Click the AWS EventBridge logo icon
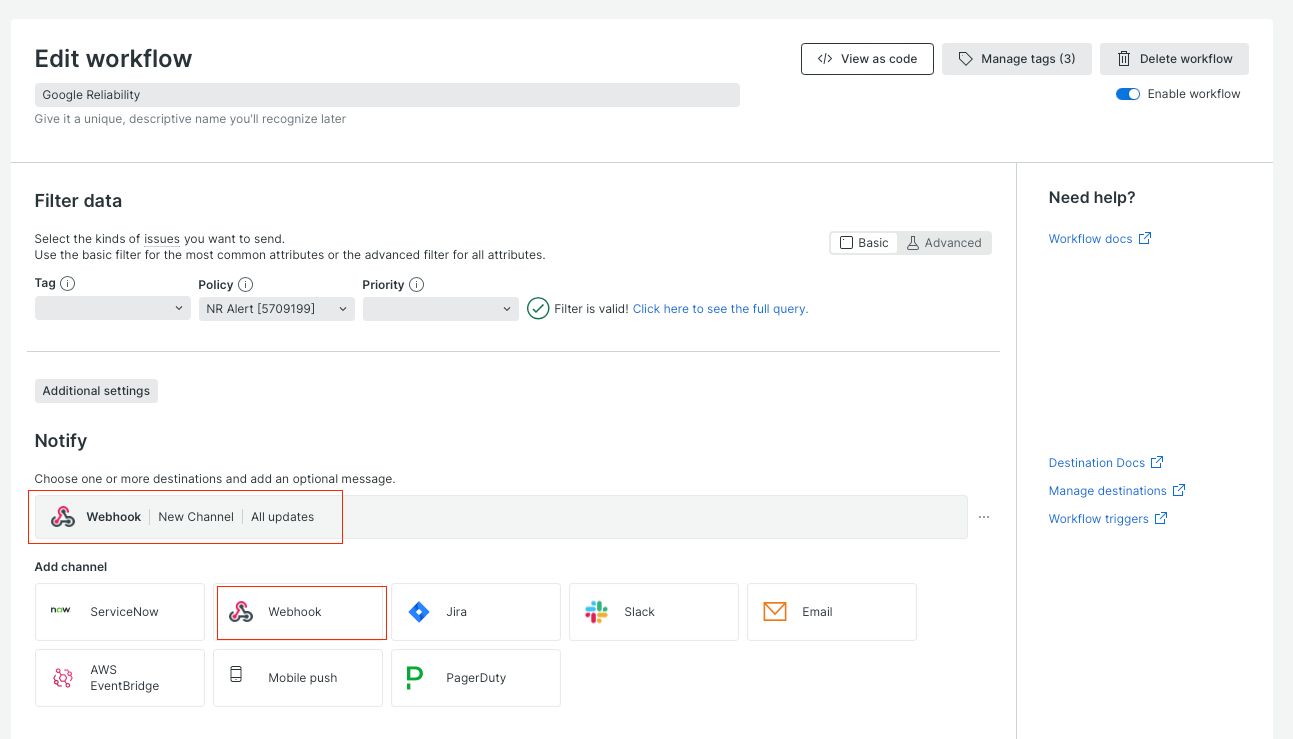Screen dimensions: 1293x739 tap(62, 678)
